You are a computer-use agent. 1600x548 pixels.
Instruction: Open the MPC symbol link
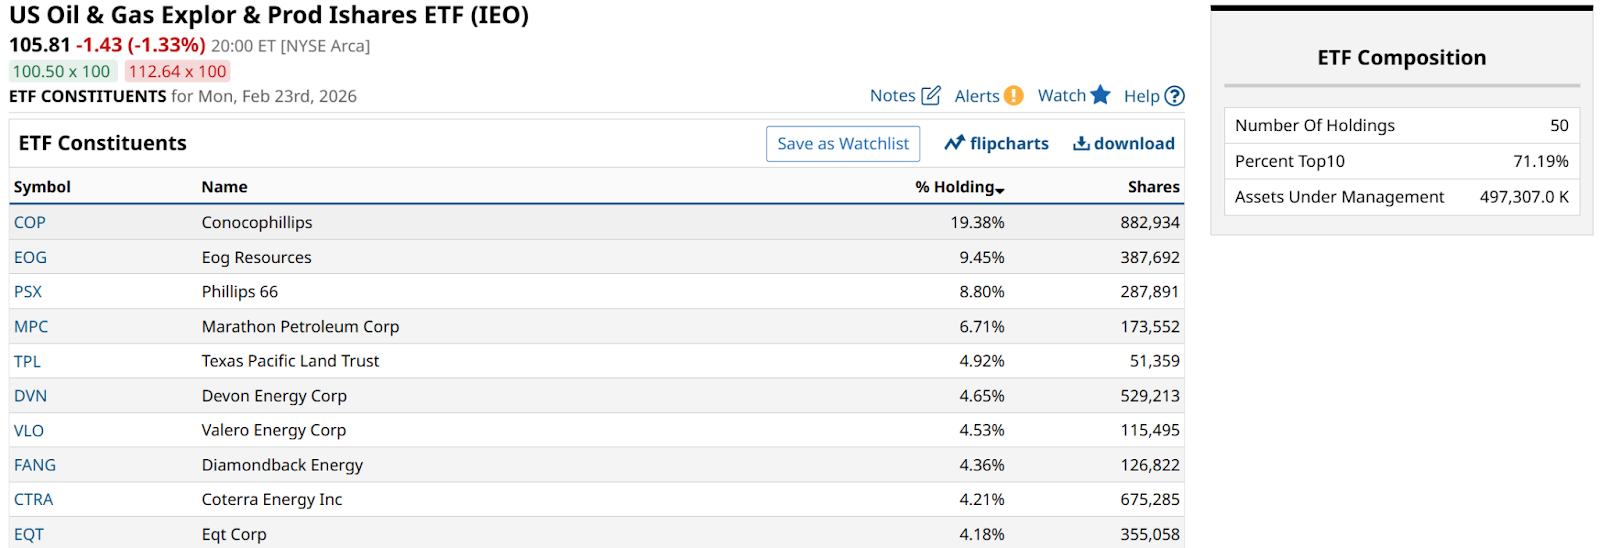(31, 326)
